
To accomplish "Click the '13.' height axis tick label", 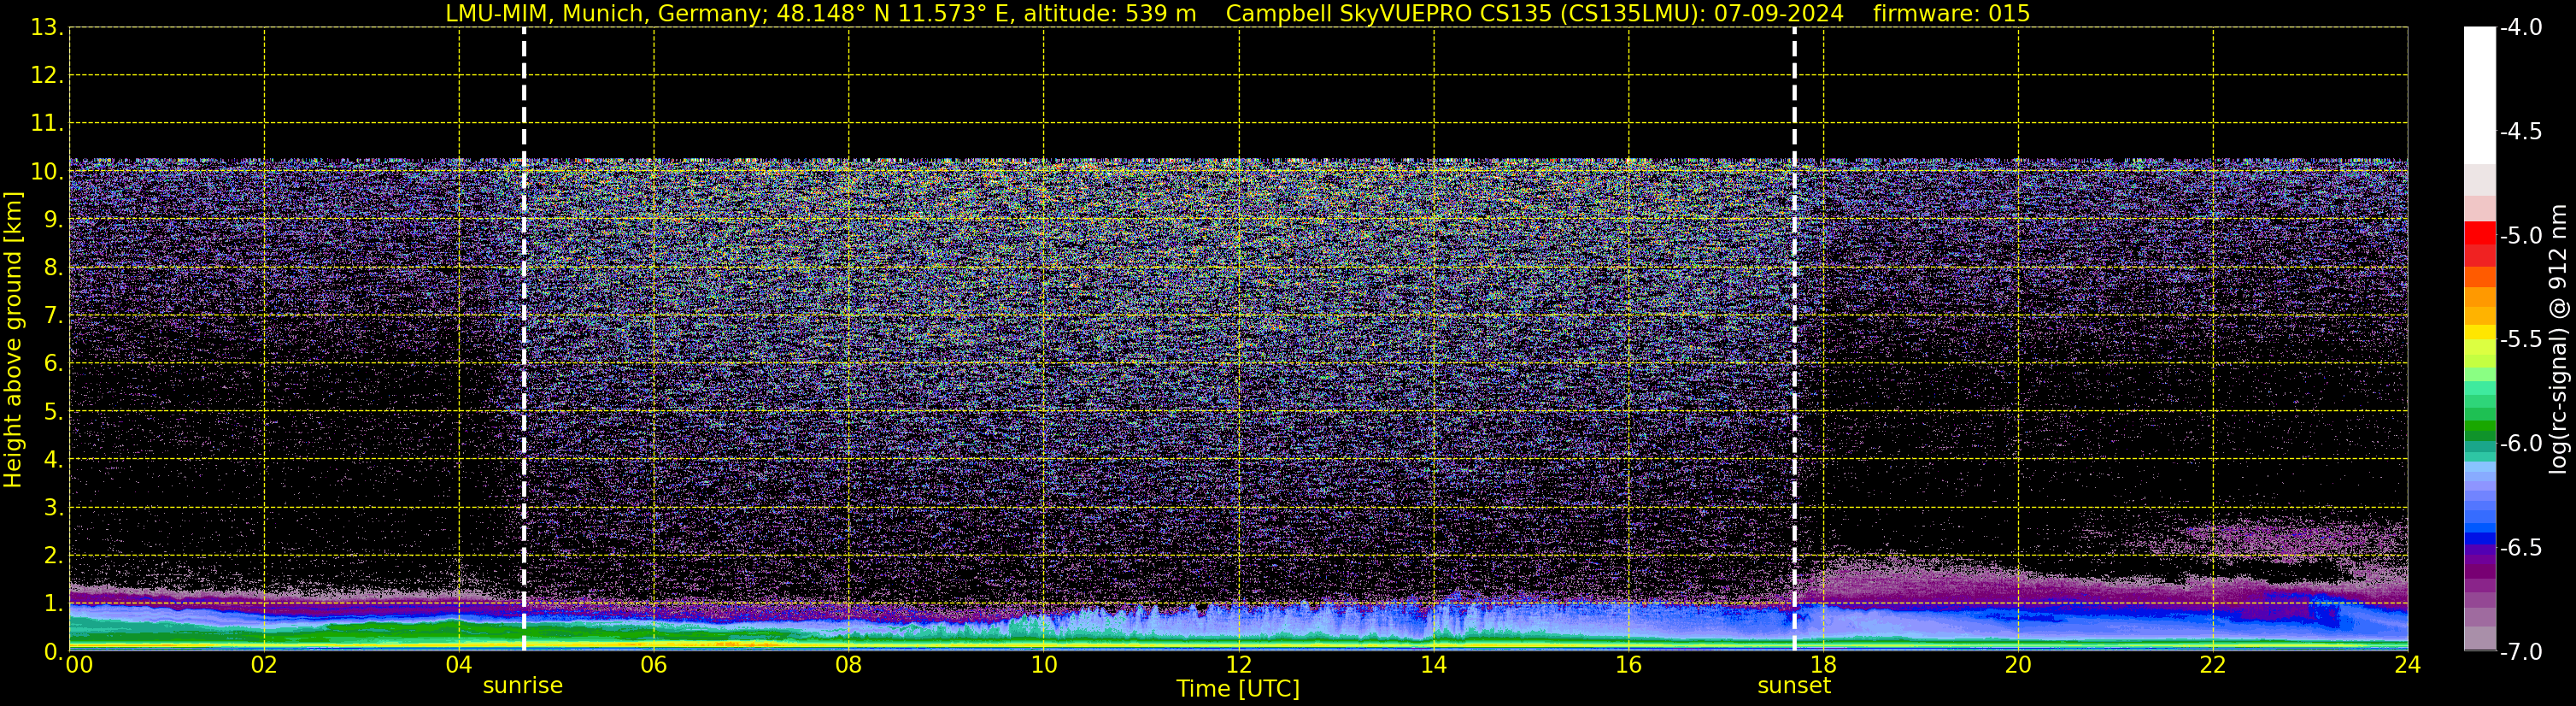I will 48,28.
